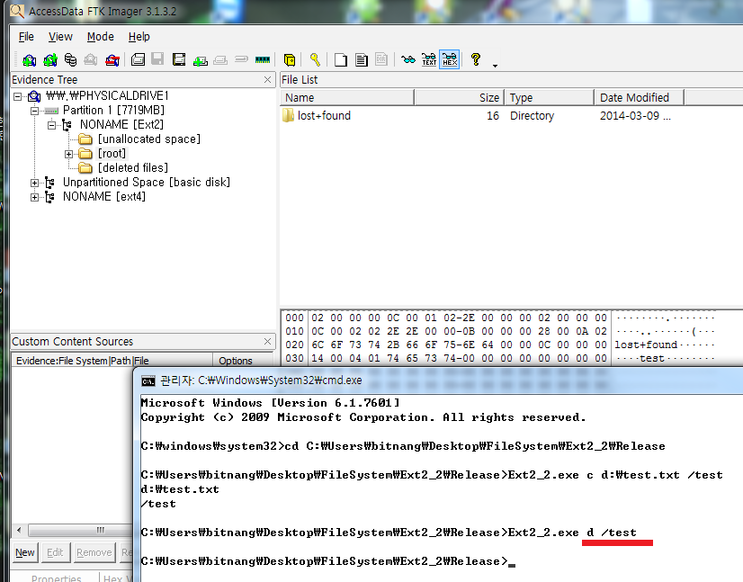This screenshot has width=743, height=582.
Task: Click the greyed Export Directory Listing icon
Action: click(x=381, y=60)
